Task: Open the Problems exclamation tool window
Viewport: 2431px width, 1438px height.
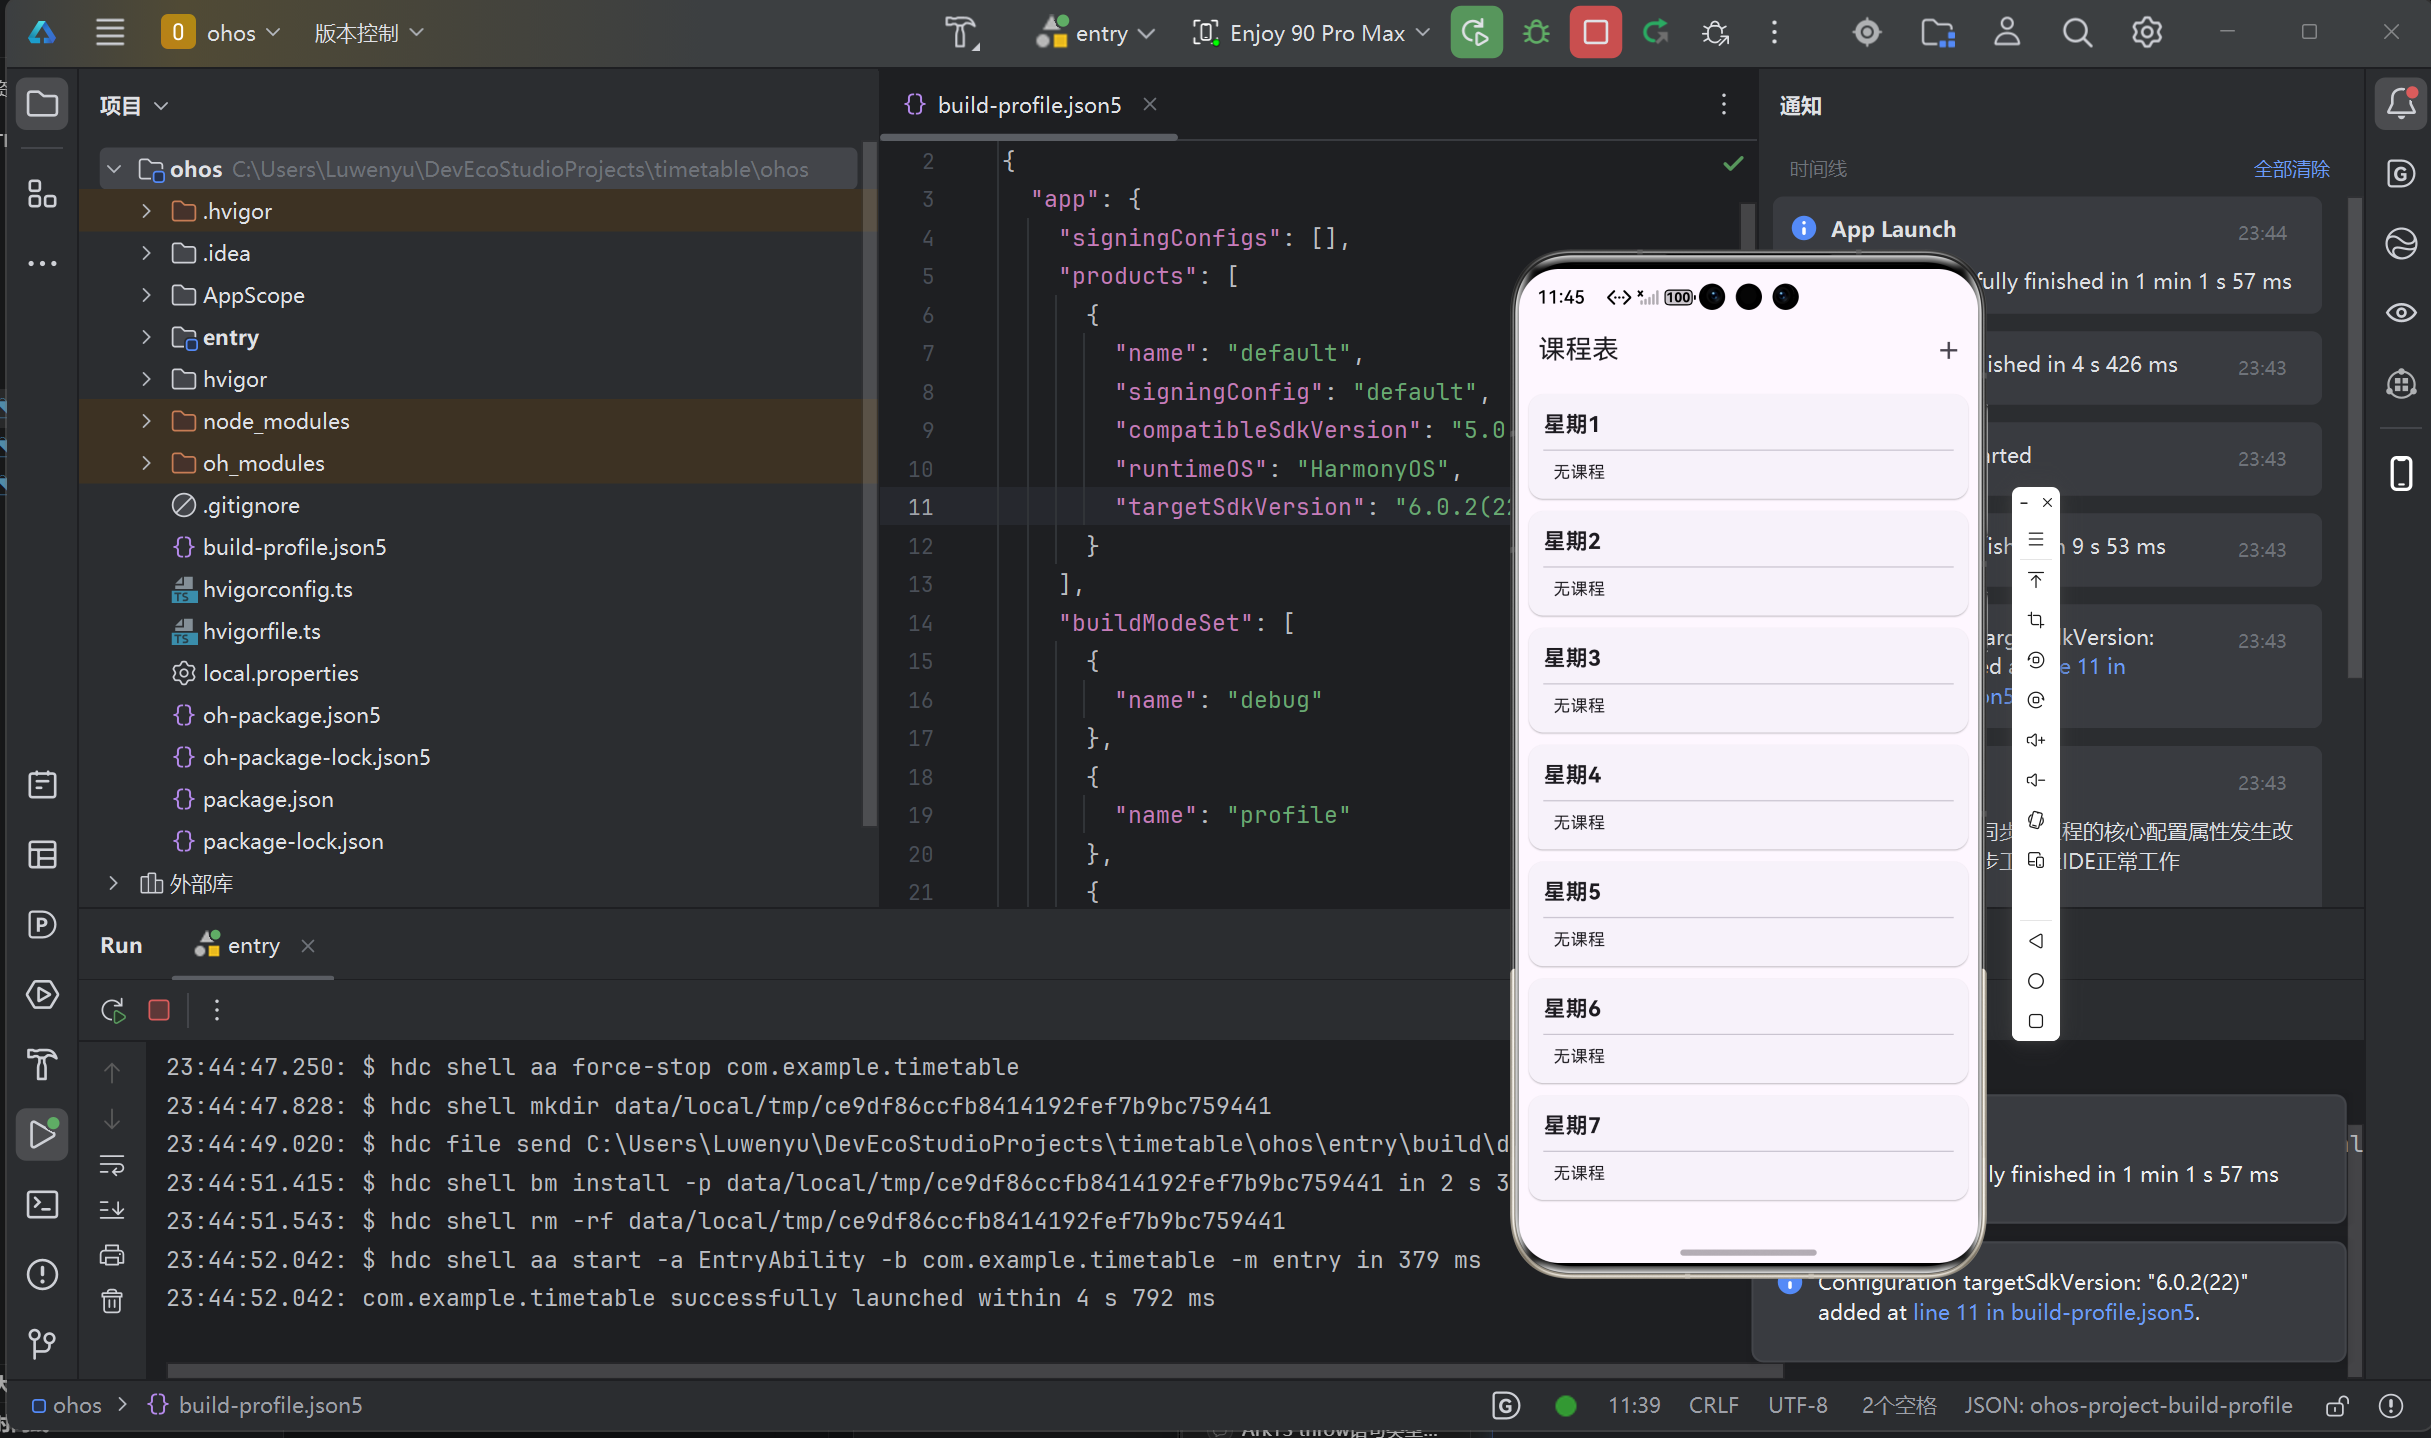Action: pos(42,1274)
